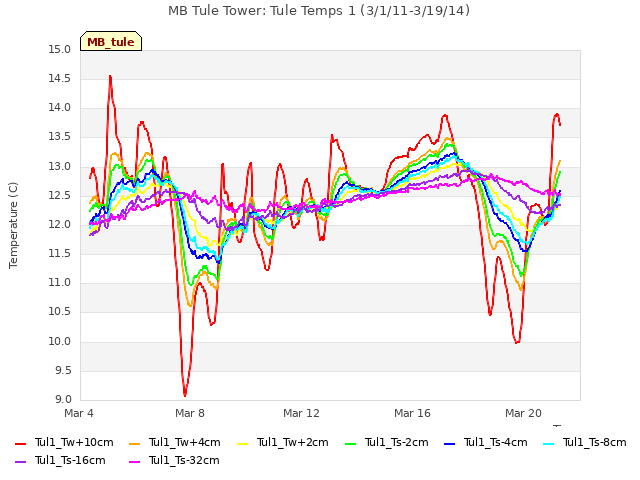The image size is (640, 480).
Task: Click the 11.5 y-axis tick label
Action: click(x=60, y=254)
